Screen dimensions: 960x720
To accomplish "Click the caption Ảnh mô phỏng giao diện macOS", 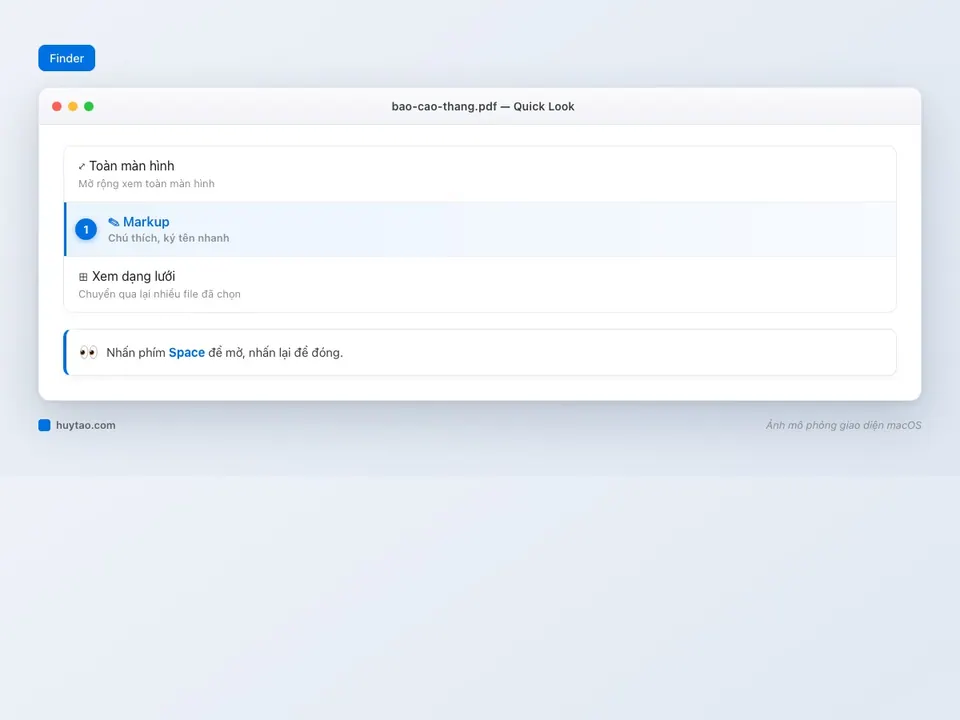I will point(843,425).
